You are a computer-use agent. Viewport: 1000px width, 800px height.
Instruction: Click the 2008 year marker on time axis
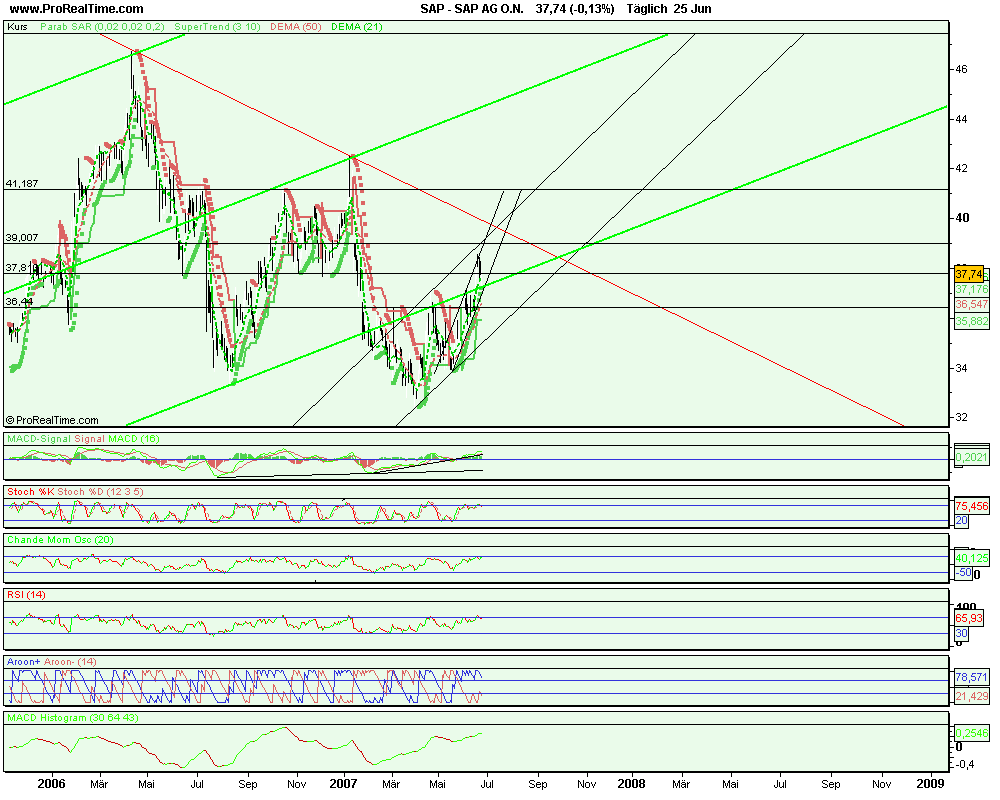click(x=631, y=780)
